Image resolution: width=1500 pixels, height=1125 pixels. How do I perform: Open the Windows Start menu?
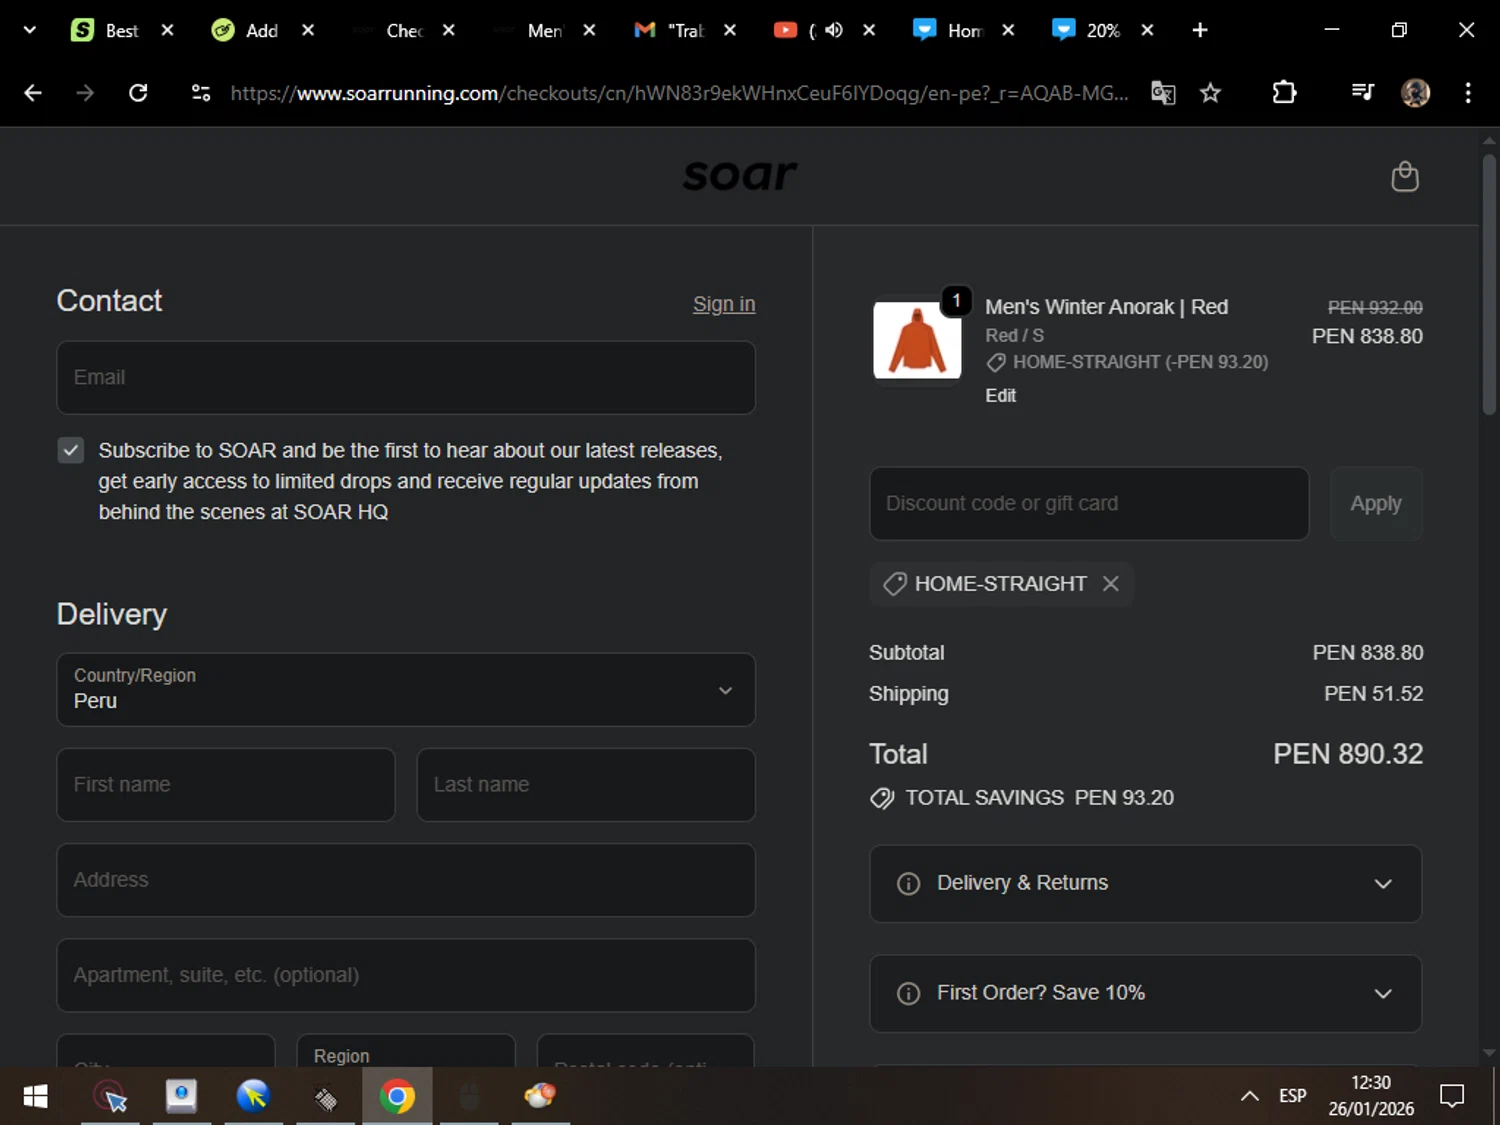click(x=35, y=1097)
